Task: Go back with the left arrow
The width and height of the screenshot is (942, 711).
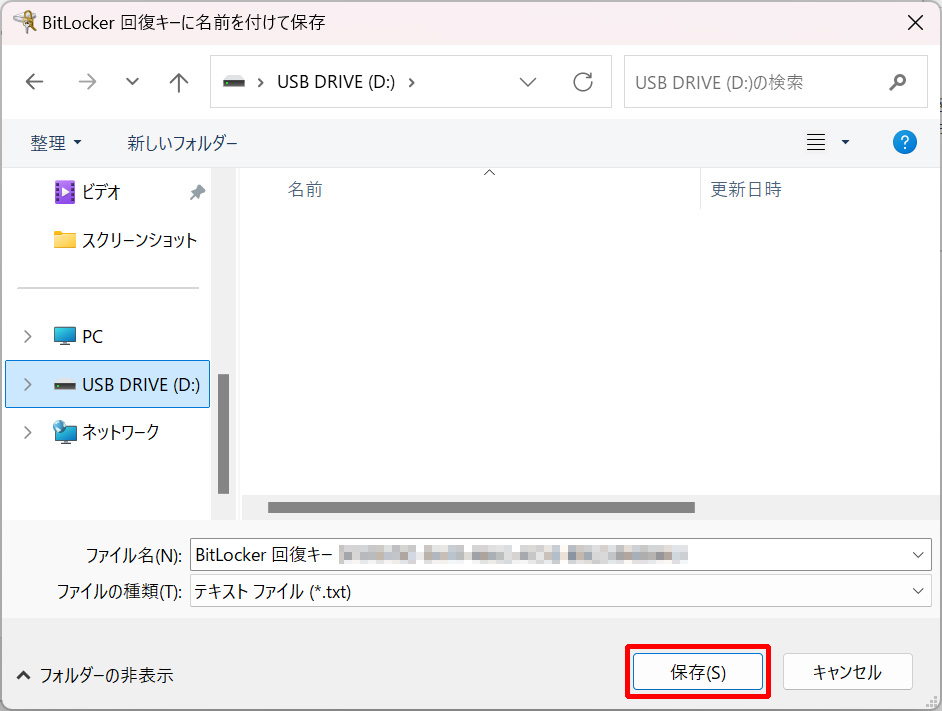Action: click(x=35, y=82)
